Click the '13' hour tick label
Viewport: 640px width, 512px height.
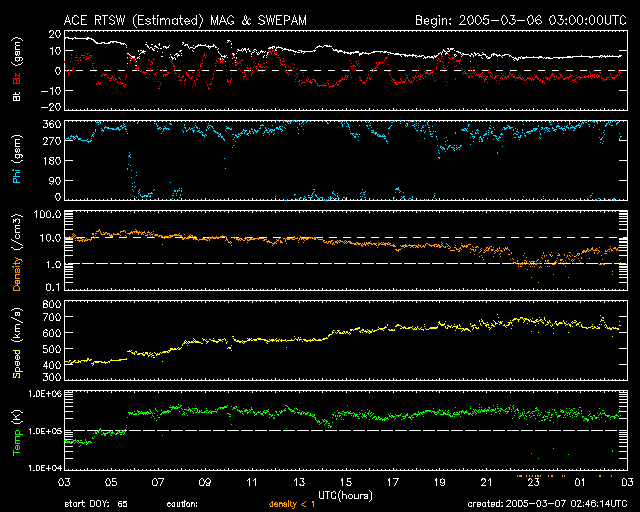(x=299, y=482)
